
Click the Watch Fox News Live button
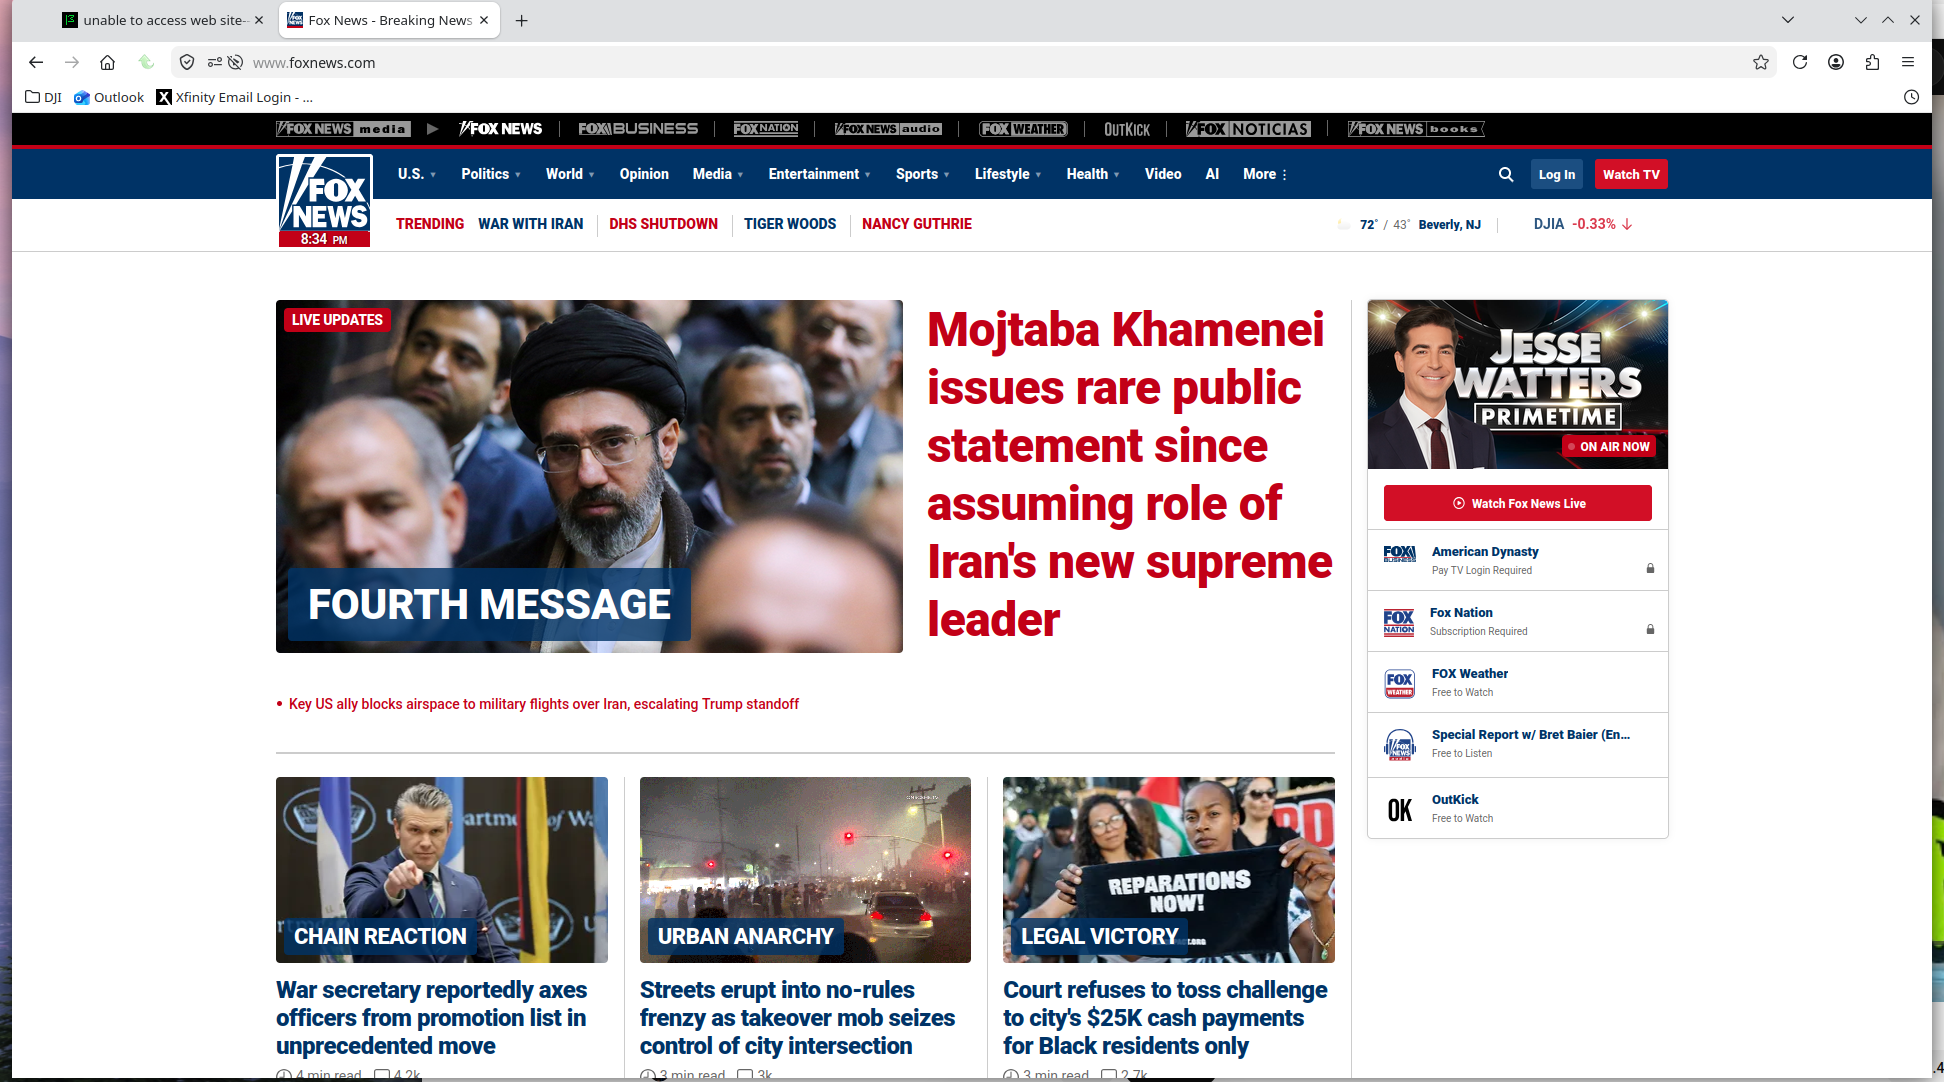(x=1517, y=503)
